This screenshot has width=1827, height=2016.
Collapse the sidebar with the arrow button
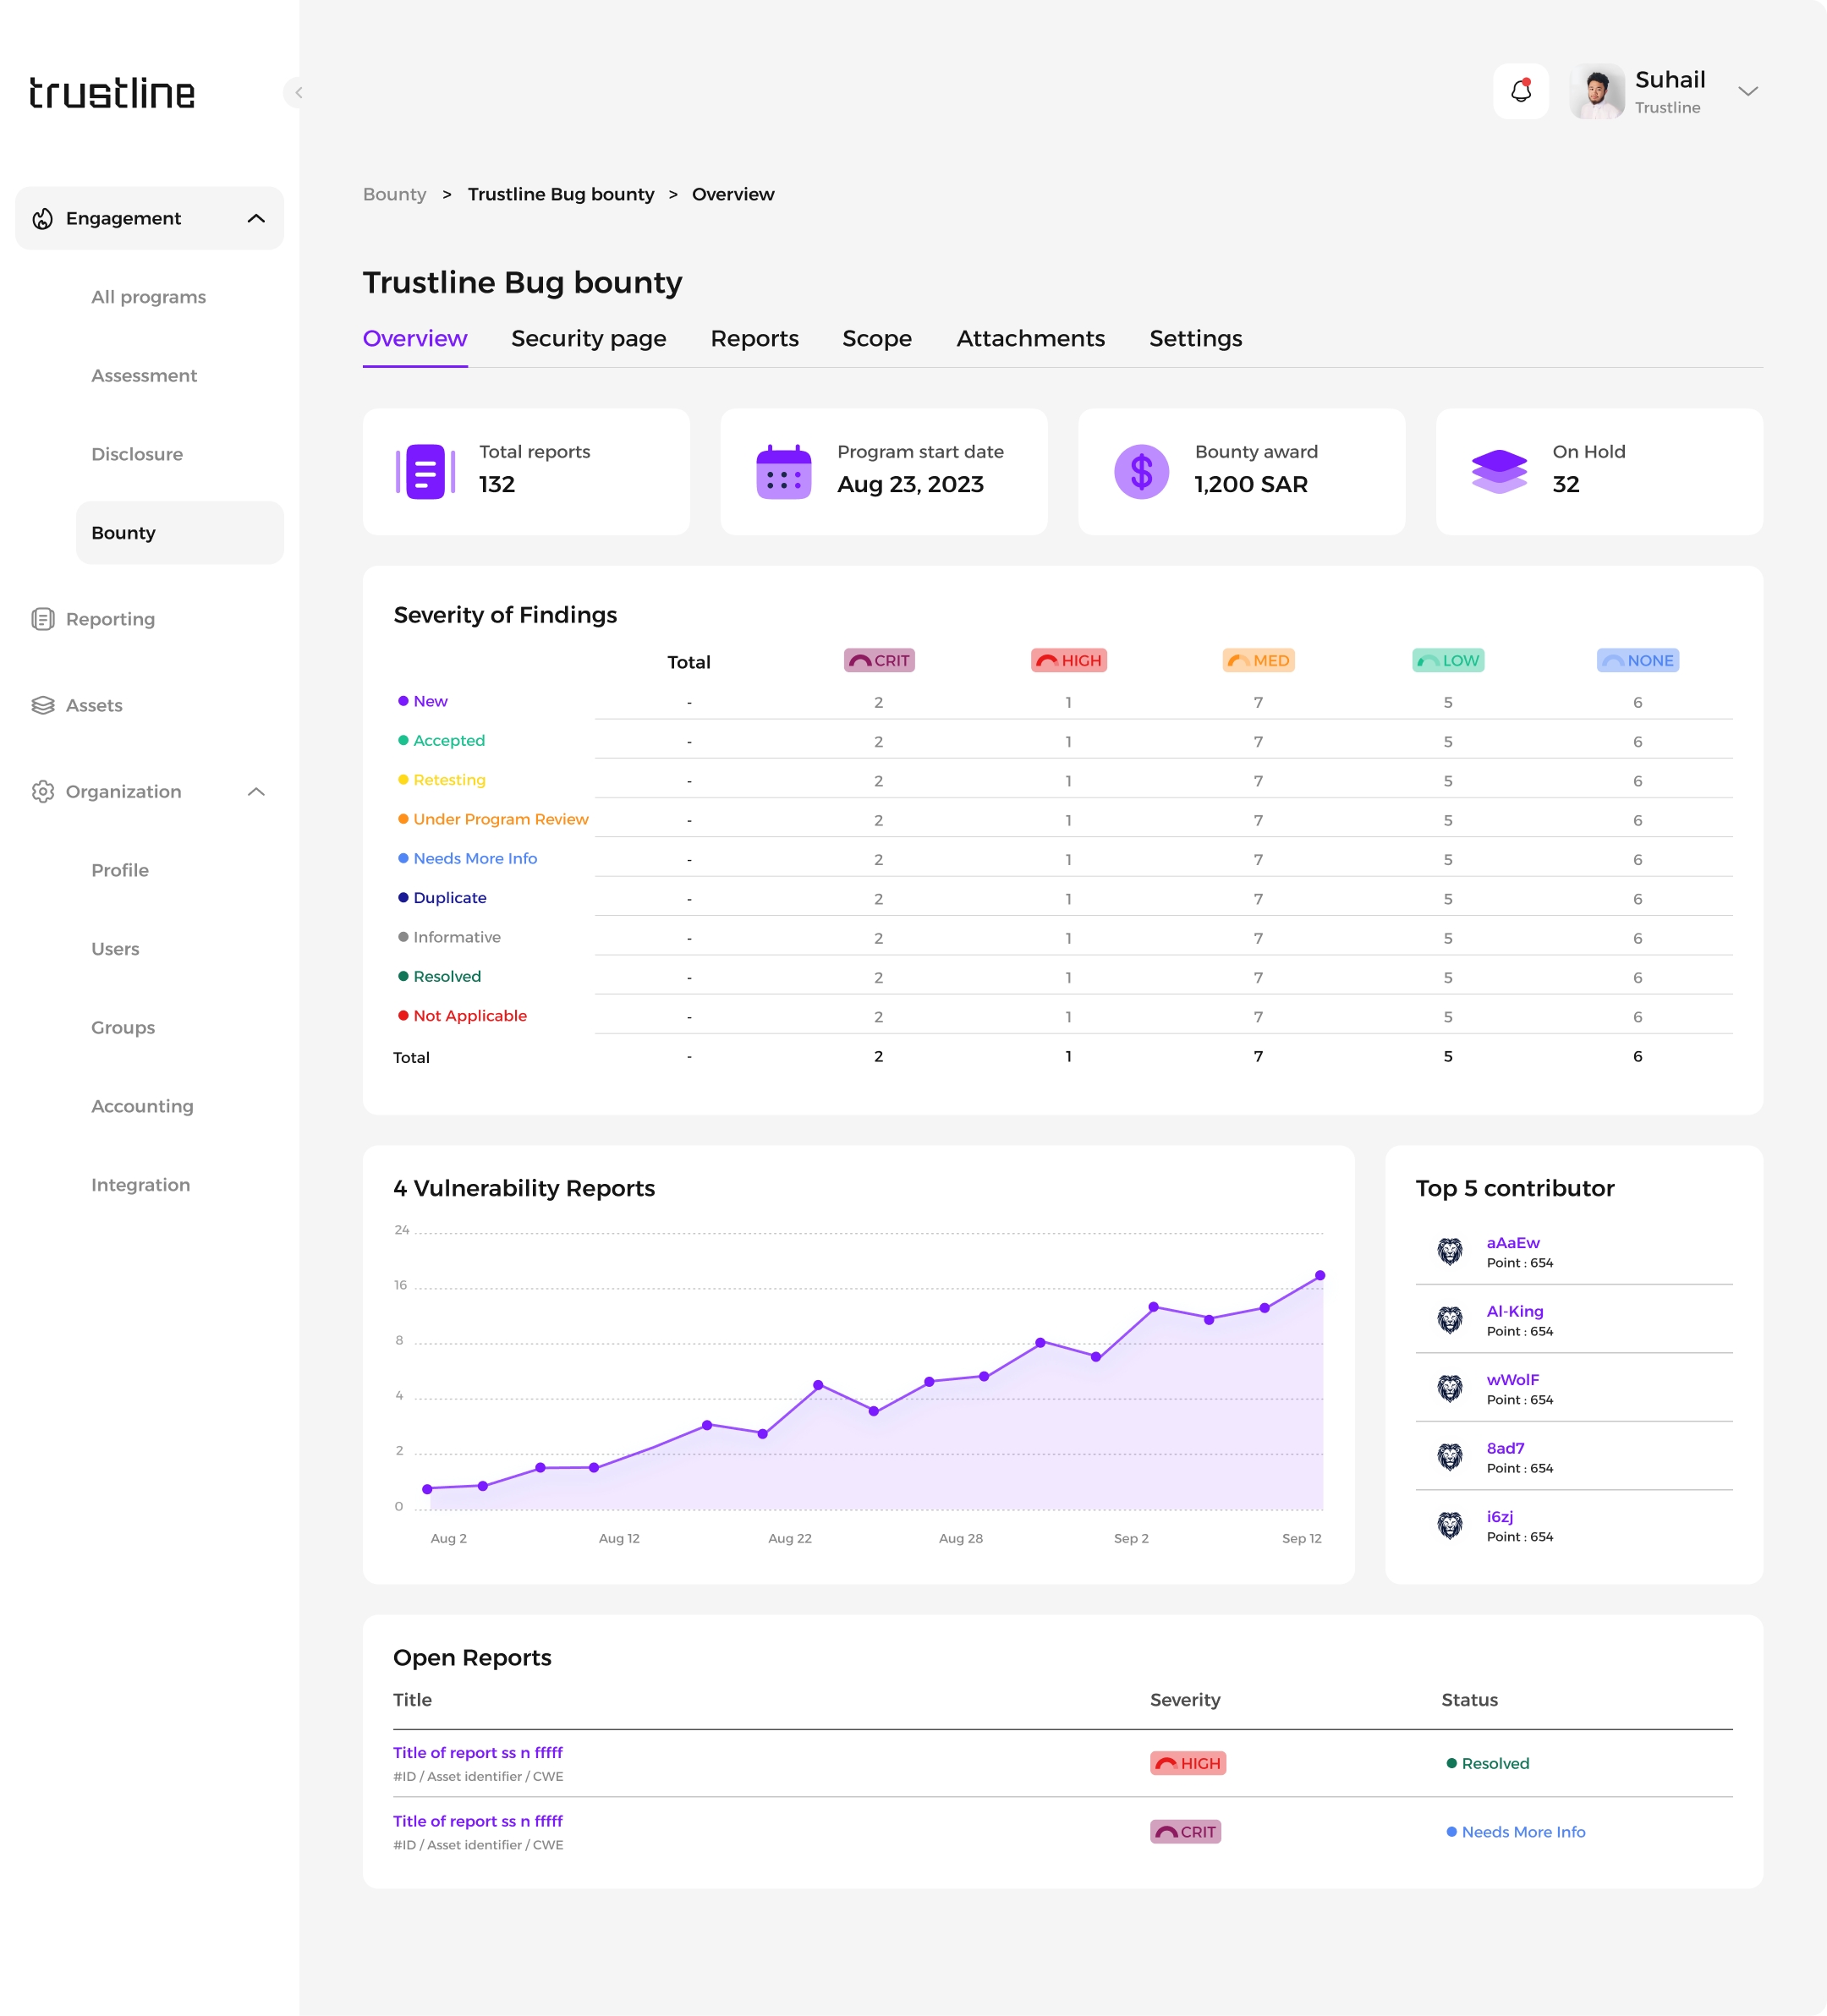click(x=297, y=92)
